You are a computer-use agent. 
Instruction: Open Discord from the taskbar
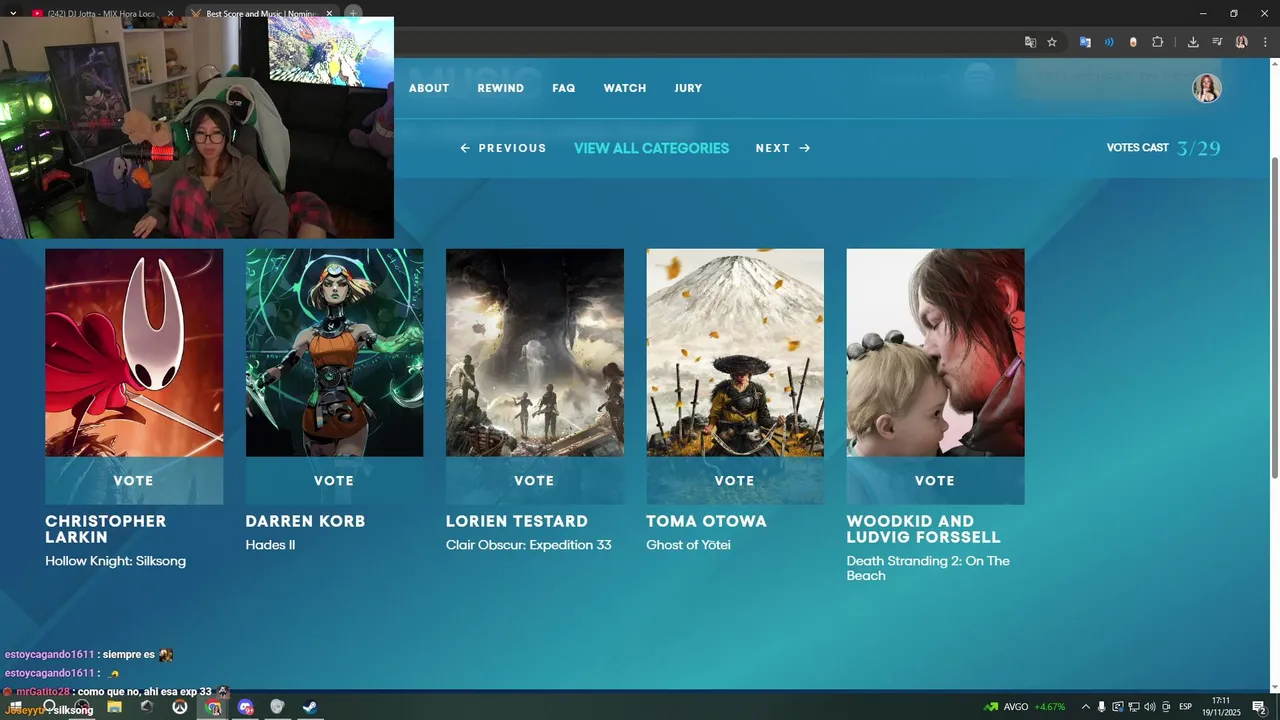pyautogui.click(x=246, y=707)
